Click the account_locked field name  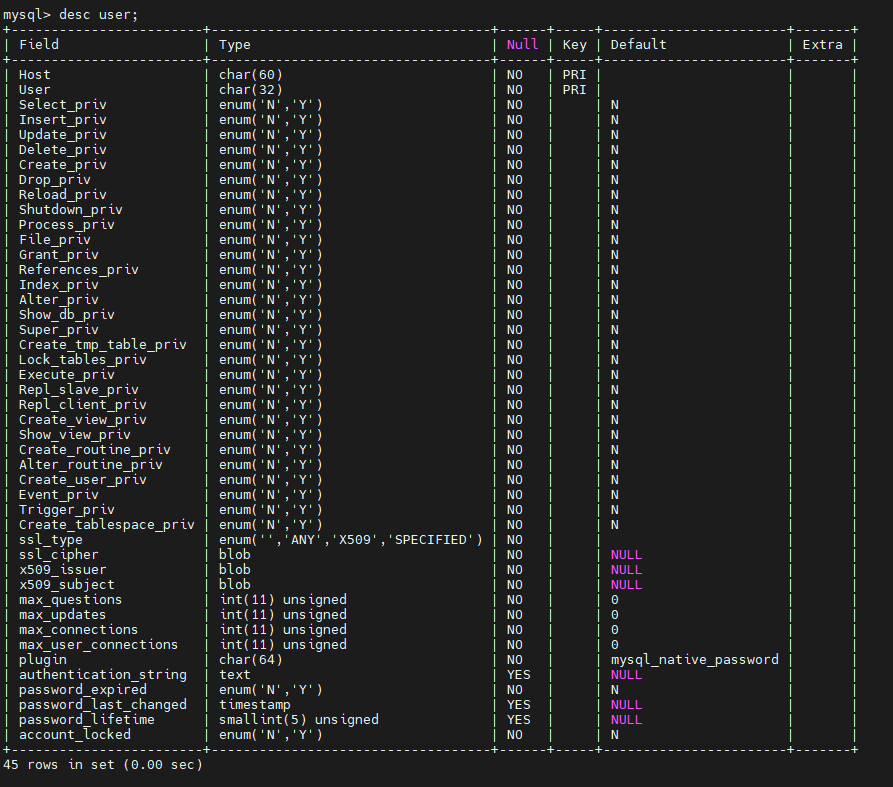click(75, 735)
